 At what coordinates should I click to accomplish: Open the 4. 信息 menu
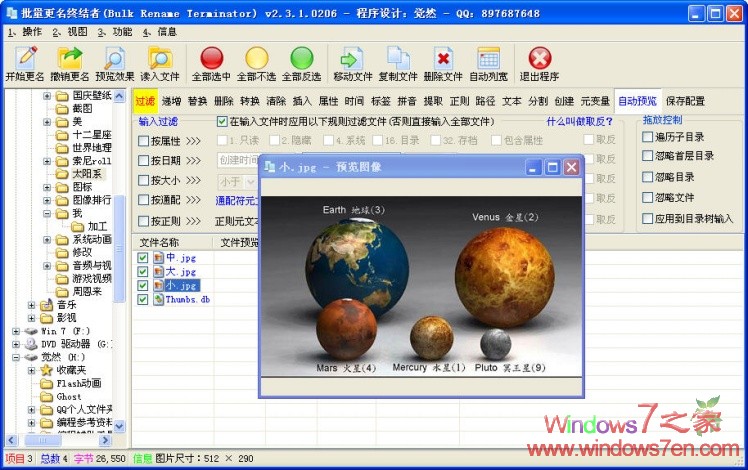point(160,32)
